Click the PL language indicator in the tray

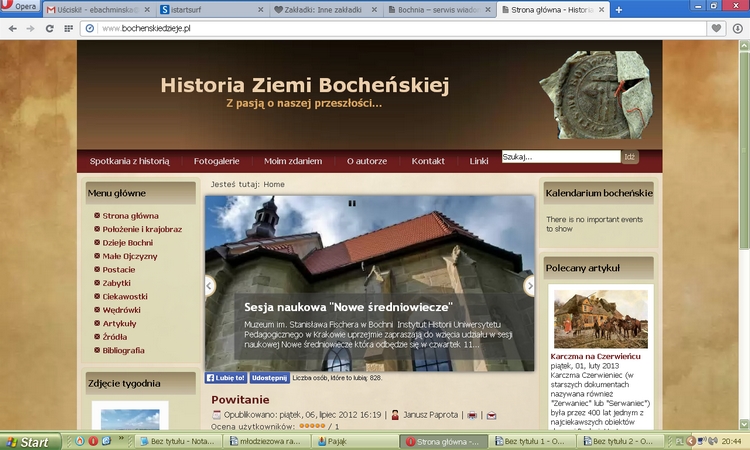679,441
